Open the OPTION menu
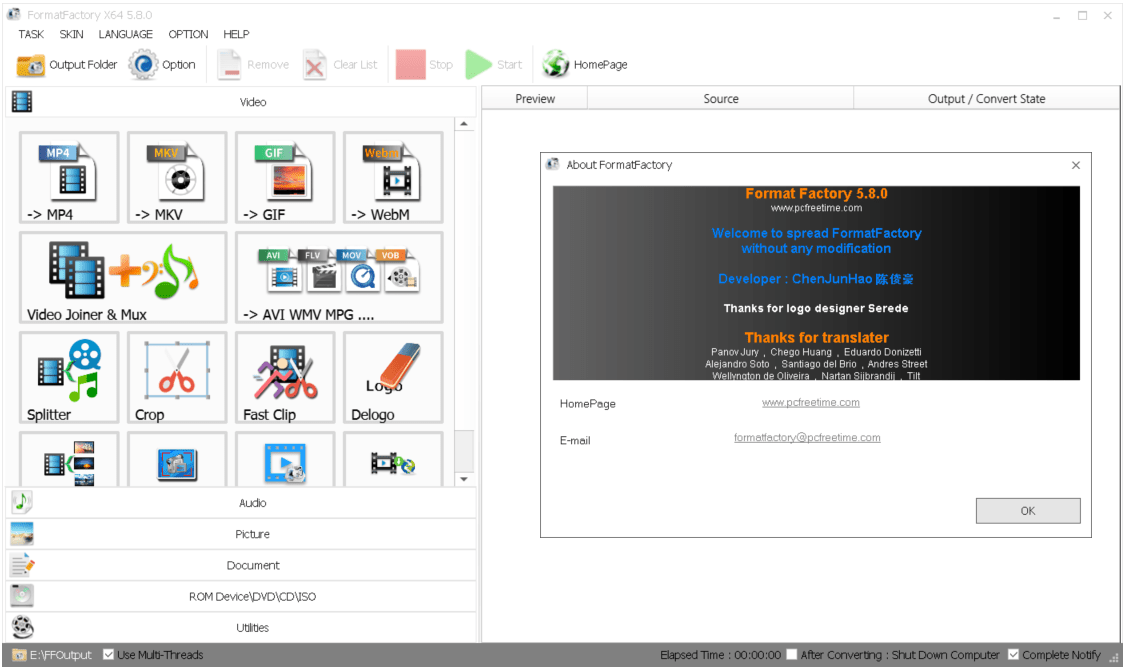 click(x=189, y=34)
